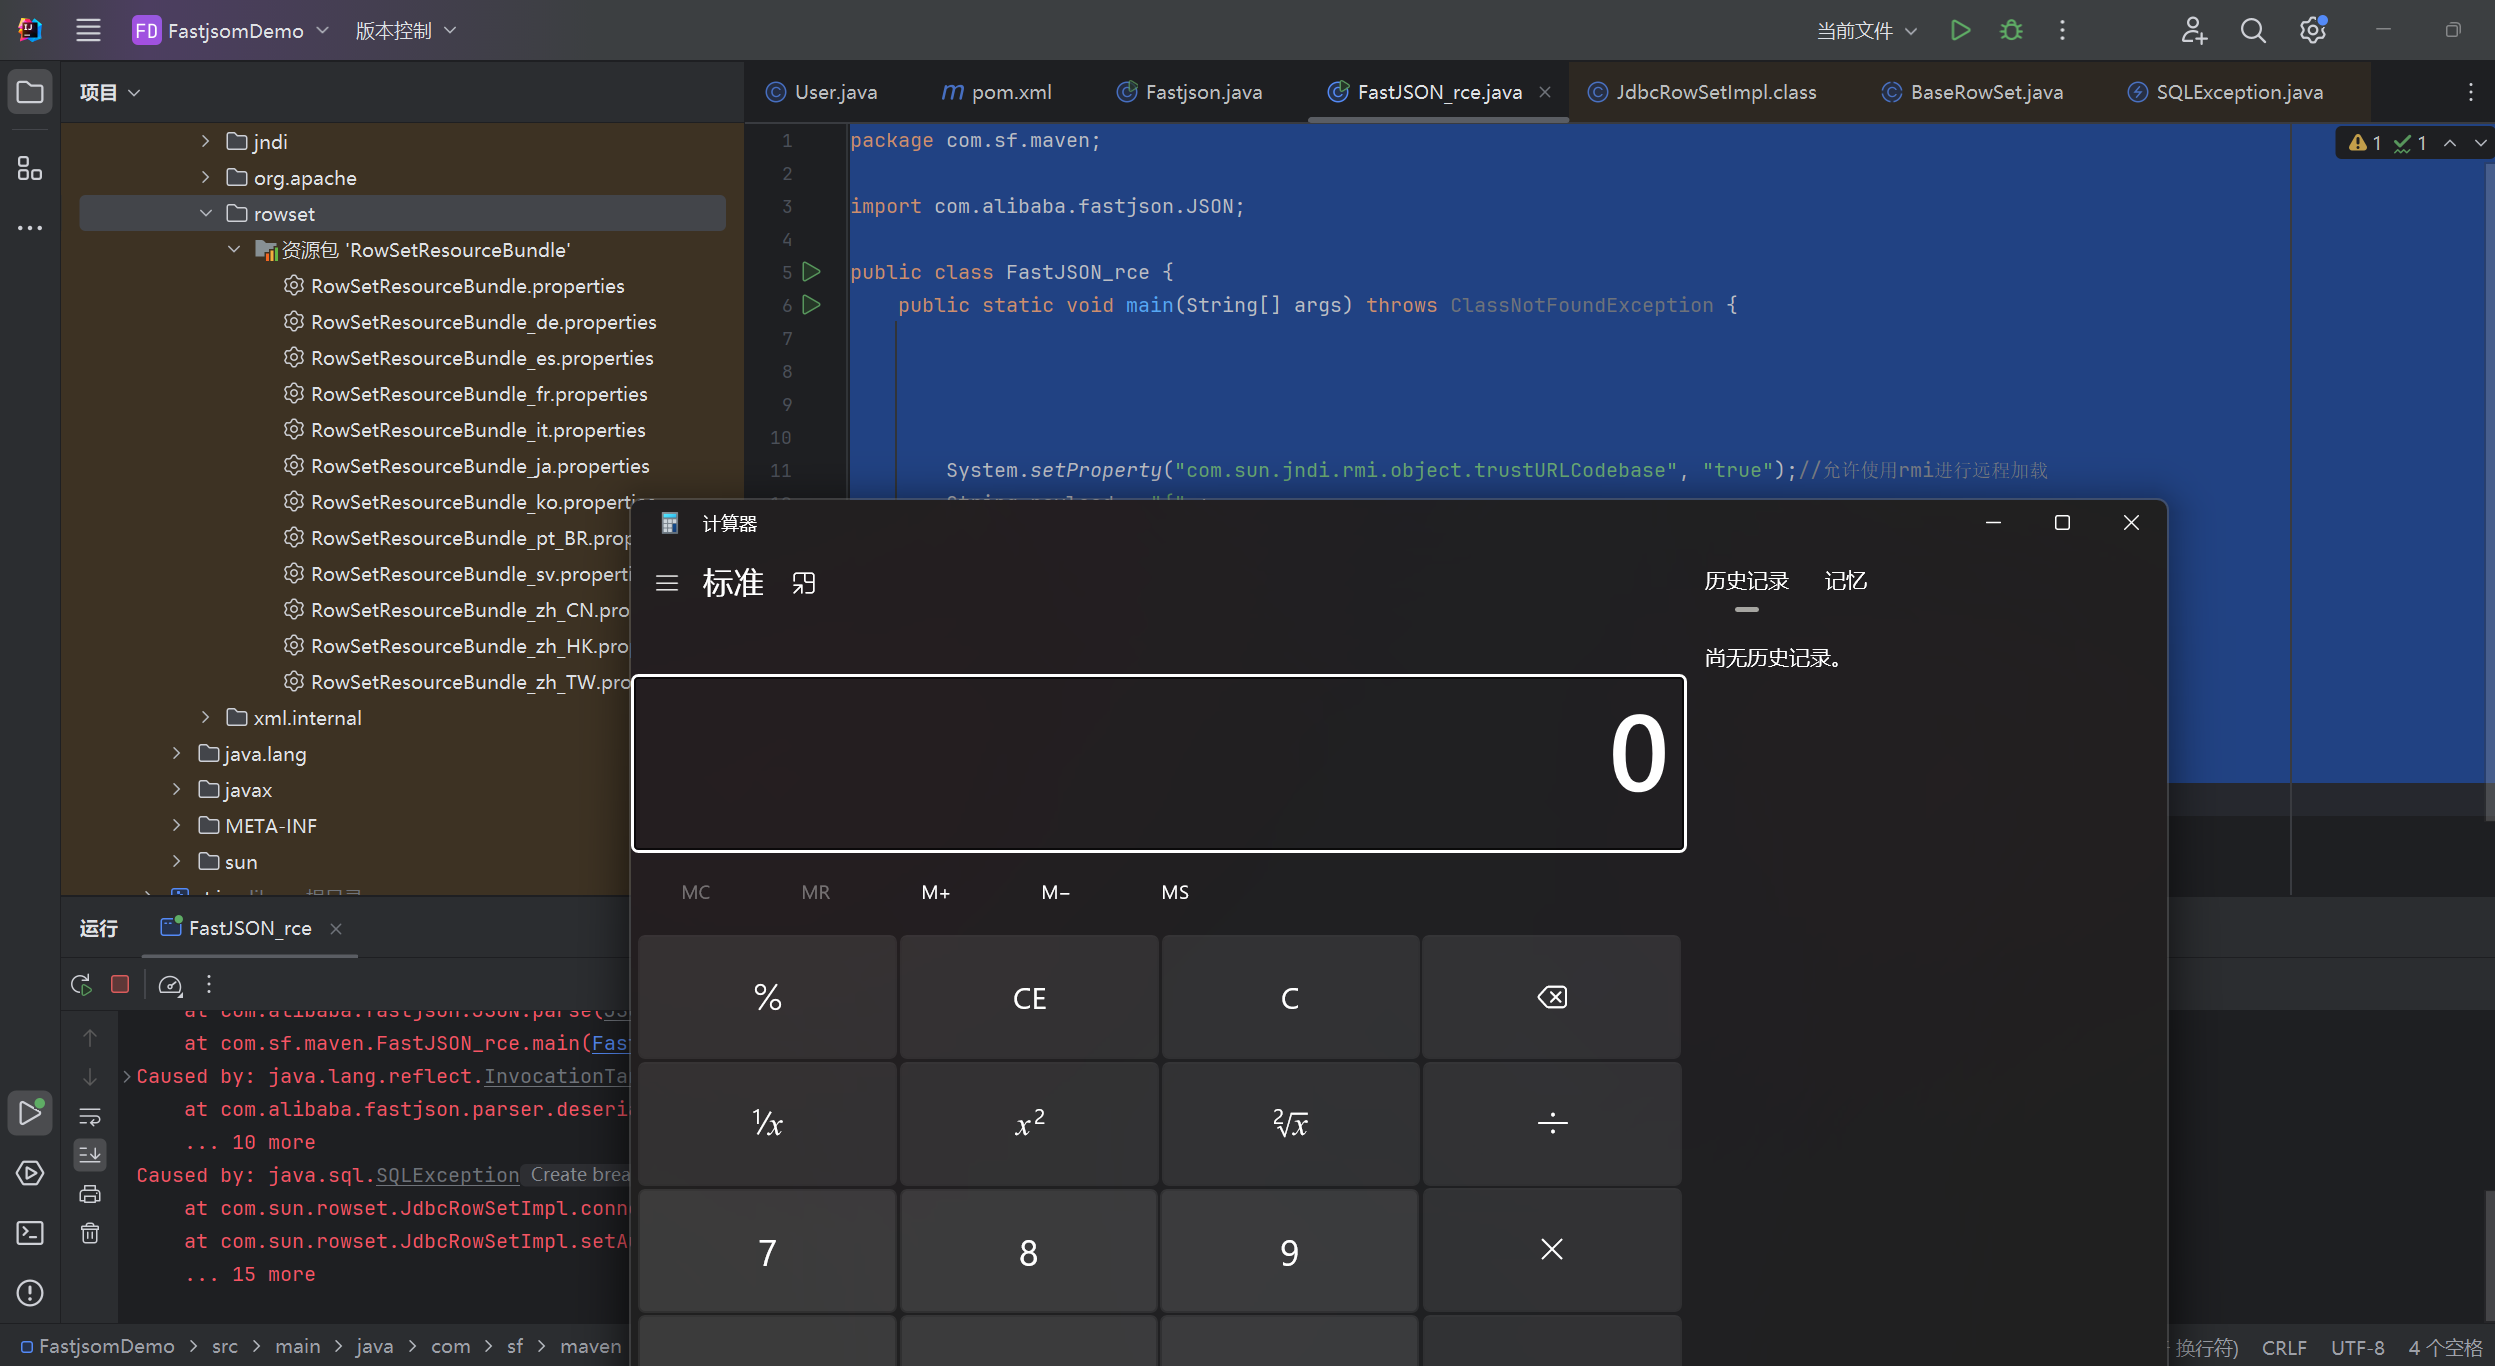The height and width of the screenshot is (1366, 2495).
Task: Expand the xml.internal folder
Action: pos(205,717)
